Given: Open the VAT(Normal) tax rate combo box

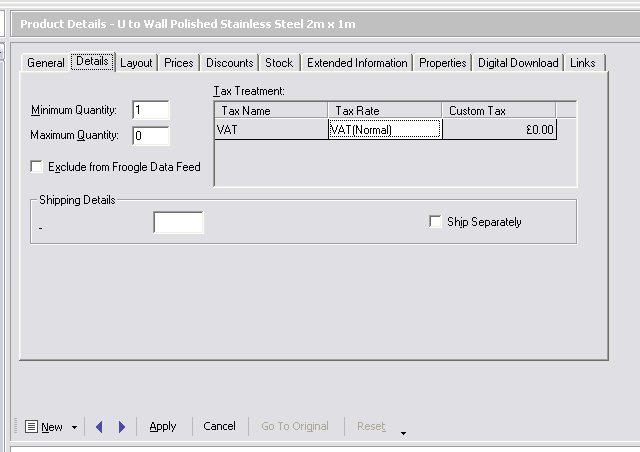Looking at the screenshot, I should 384,129.
